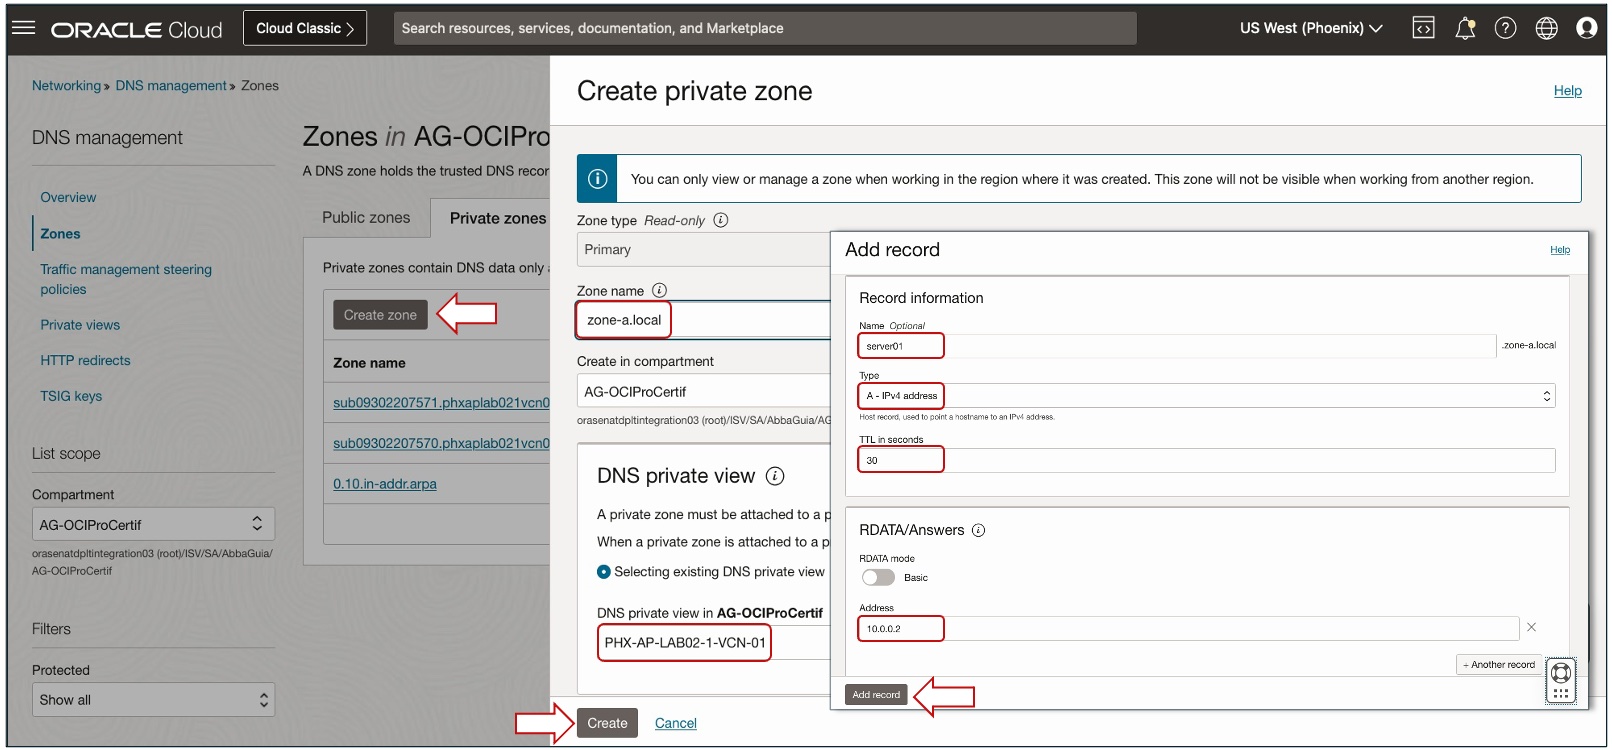Click DNS management breadcrumb link

pyautogui.click(x=171, y=86)
